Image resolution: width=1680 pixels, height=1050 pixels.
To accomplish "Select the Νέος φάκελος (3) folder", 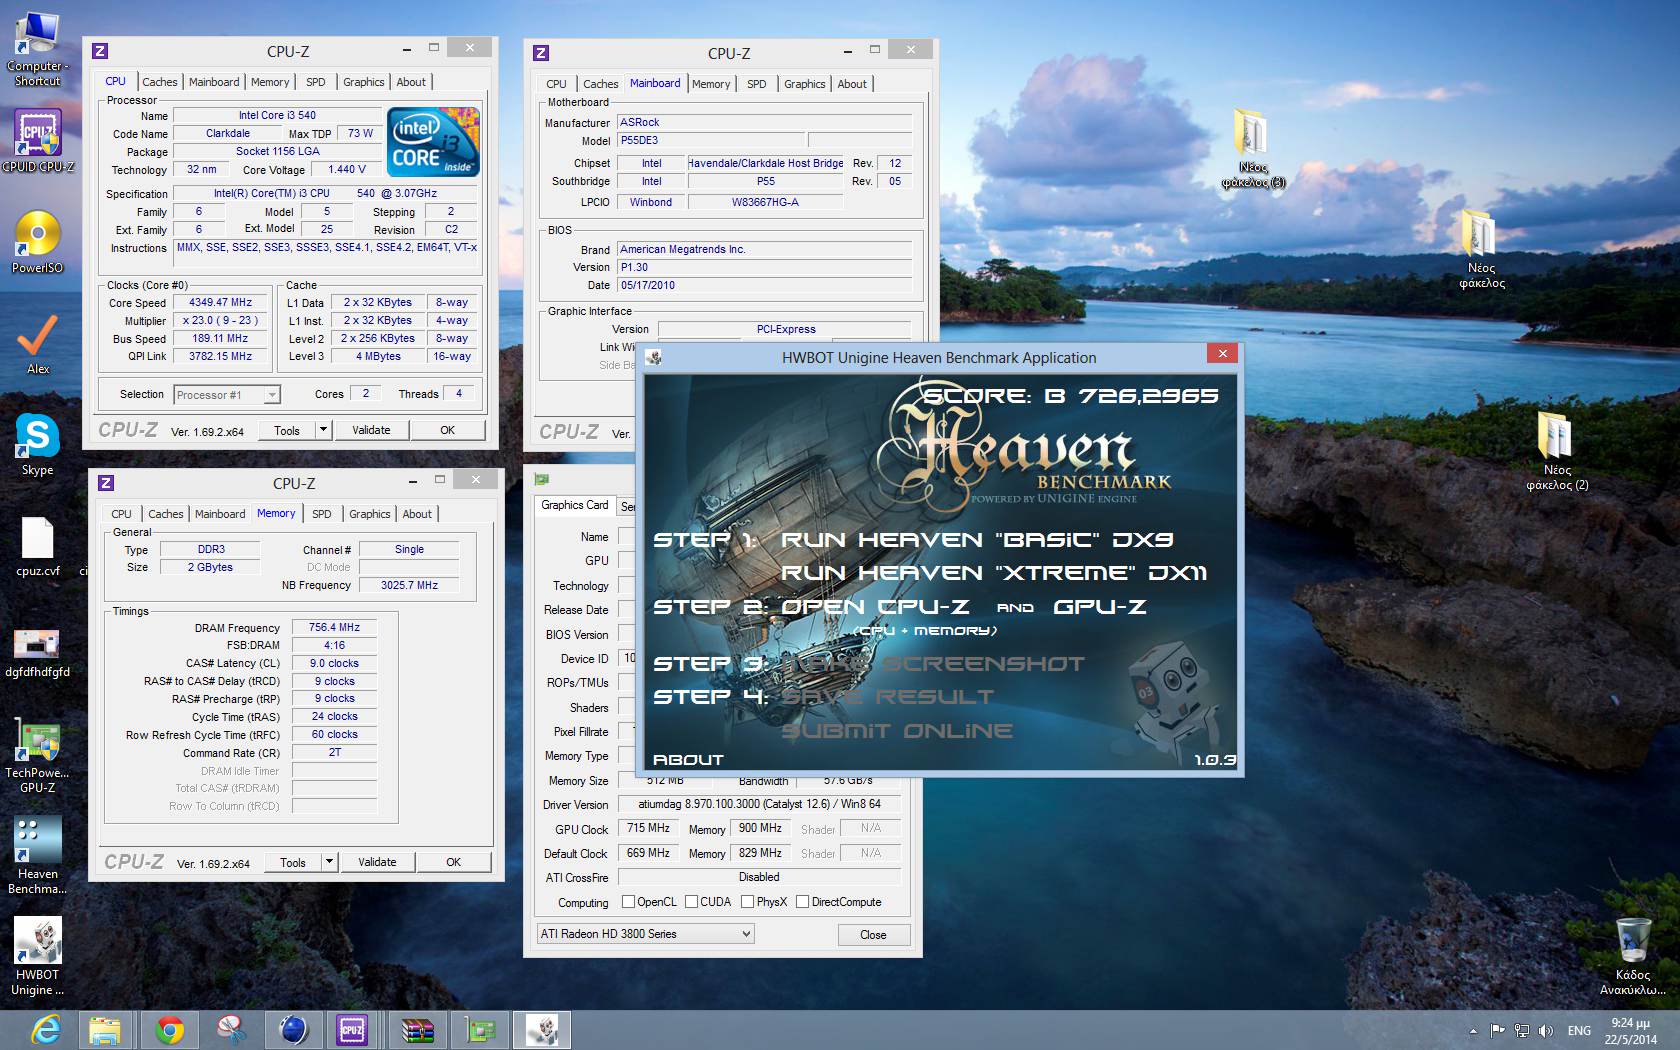I will (1252, 148).
